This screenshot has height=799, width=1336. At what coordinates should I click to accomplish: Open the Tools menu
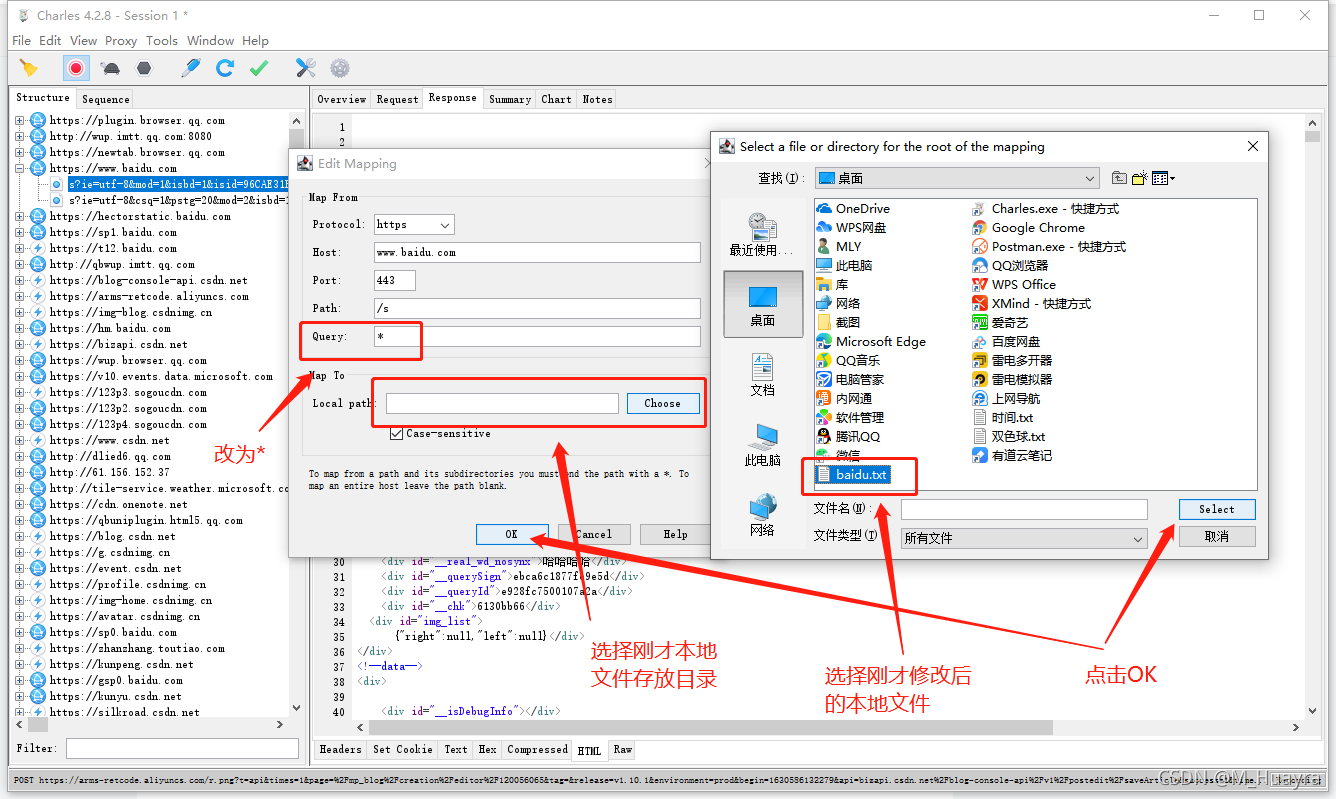(162, 41)
